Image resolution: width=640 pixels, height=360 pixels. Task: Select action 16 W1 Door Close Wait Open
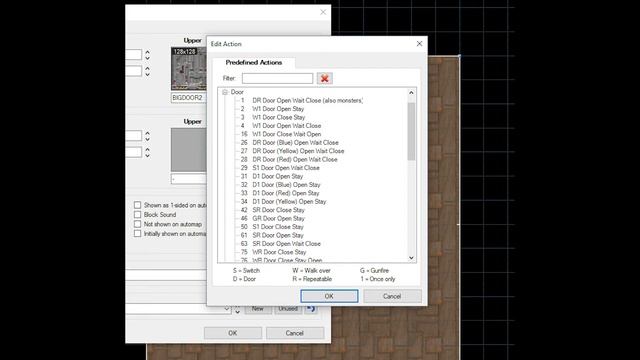[x=280, y=134]
